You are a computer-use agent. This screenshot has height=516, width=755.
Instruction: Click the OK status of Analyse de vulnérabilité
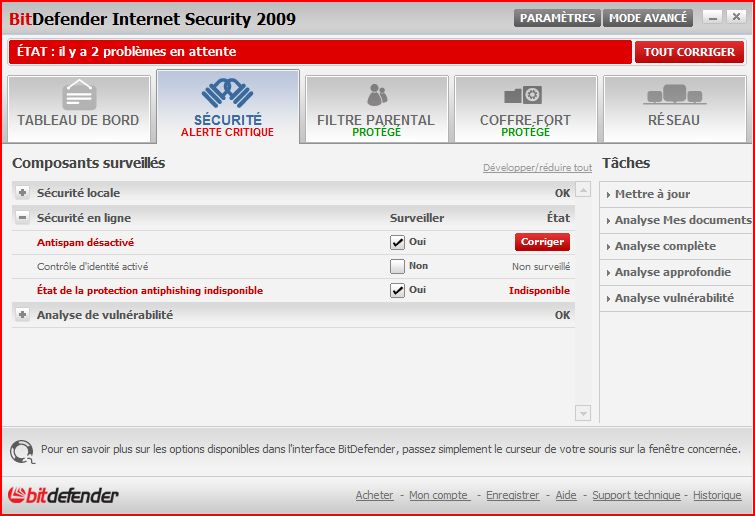(x=562, y=315)
